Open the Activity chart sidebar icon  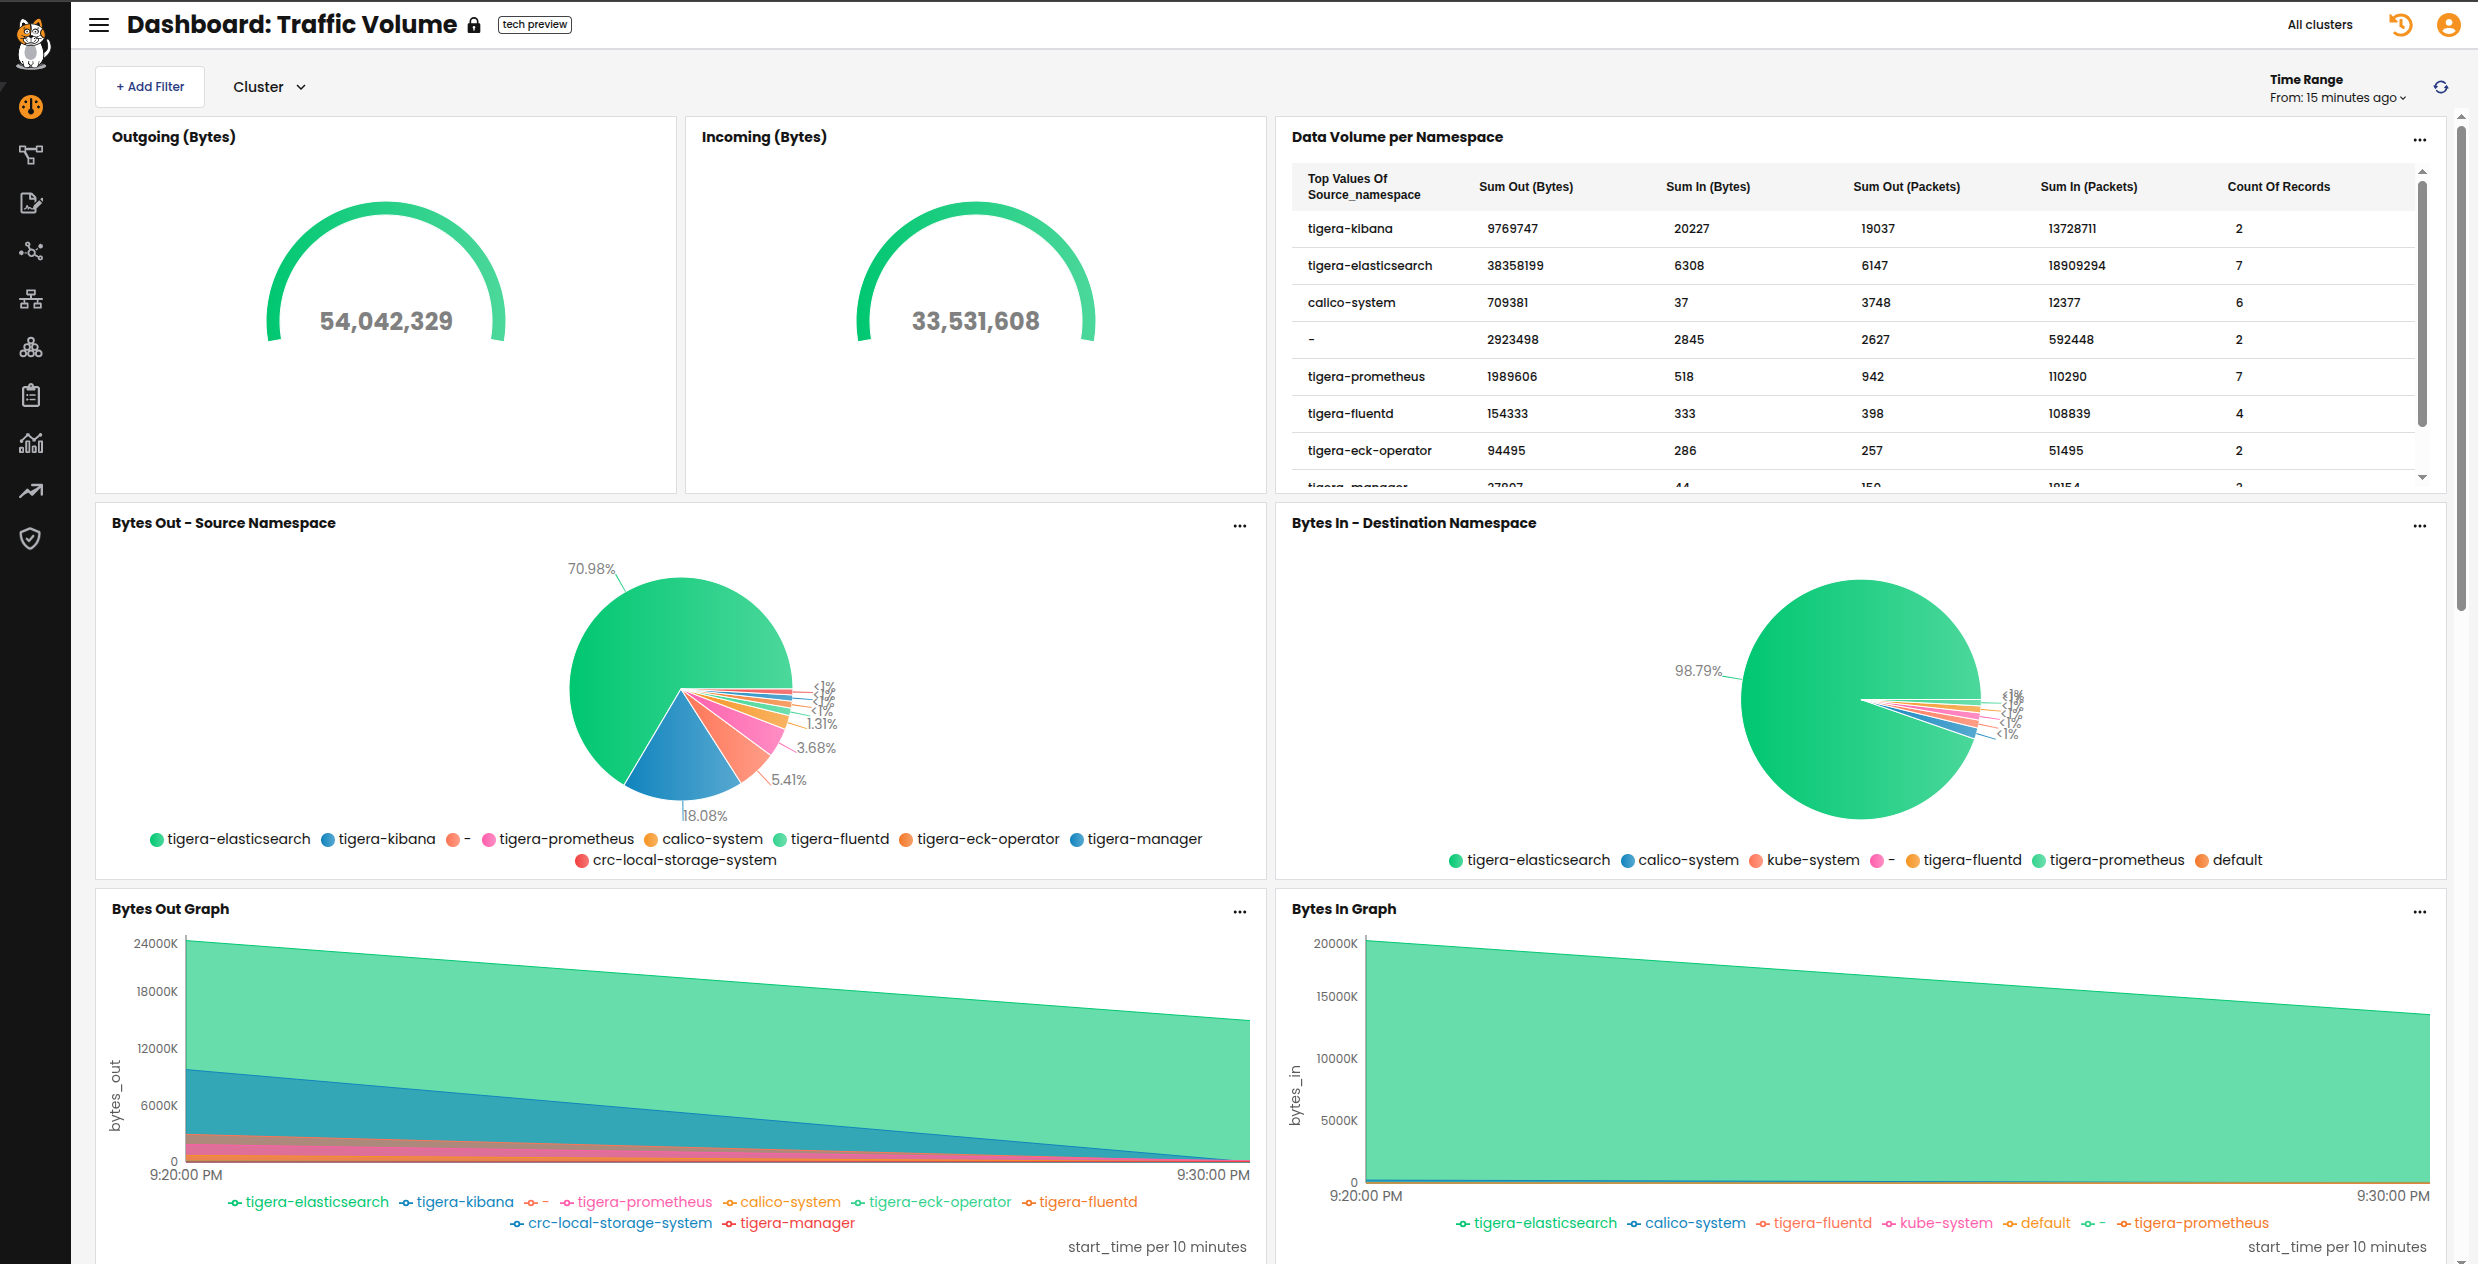coord(31,443)
